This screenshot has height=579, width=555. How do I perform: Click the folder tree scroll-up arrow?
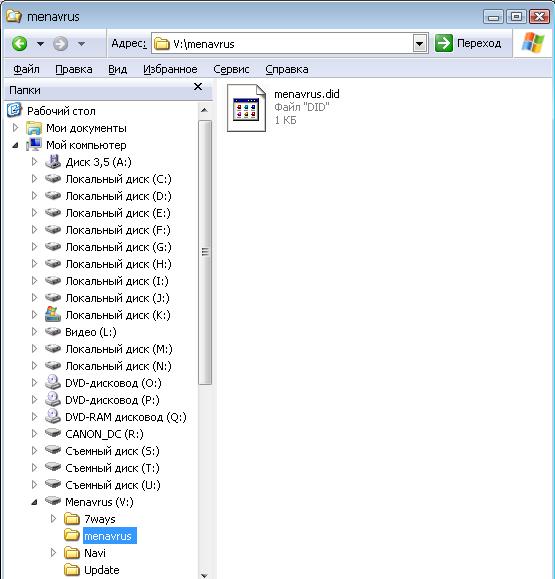pyautogui.click(x=204, y=110)
